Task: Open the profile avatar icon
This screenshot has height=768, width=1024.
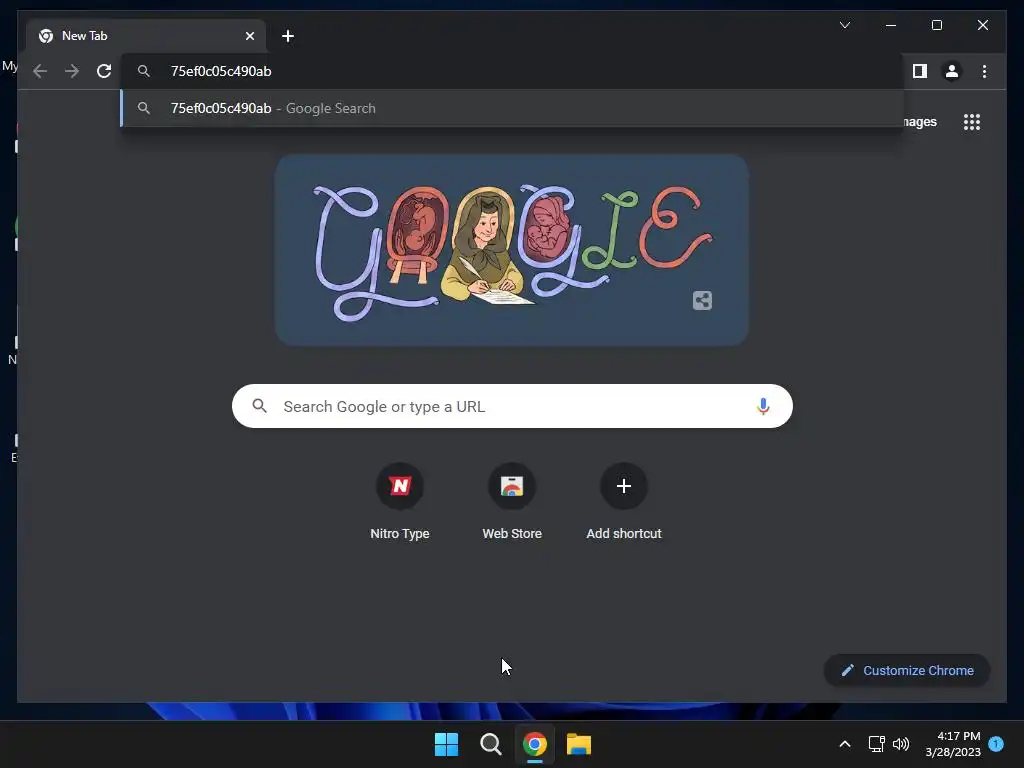Action: [952, 71]
